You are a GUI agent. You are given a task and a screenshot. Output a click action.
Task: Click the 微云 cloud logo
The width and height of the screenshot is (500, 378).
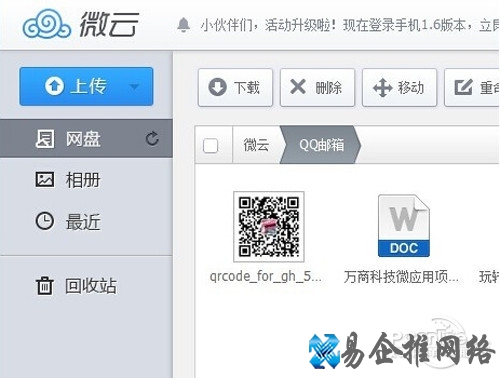click(x=81, y=23)
